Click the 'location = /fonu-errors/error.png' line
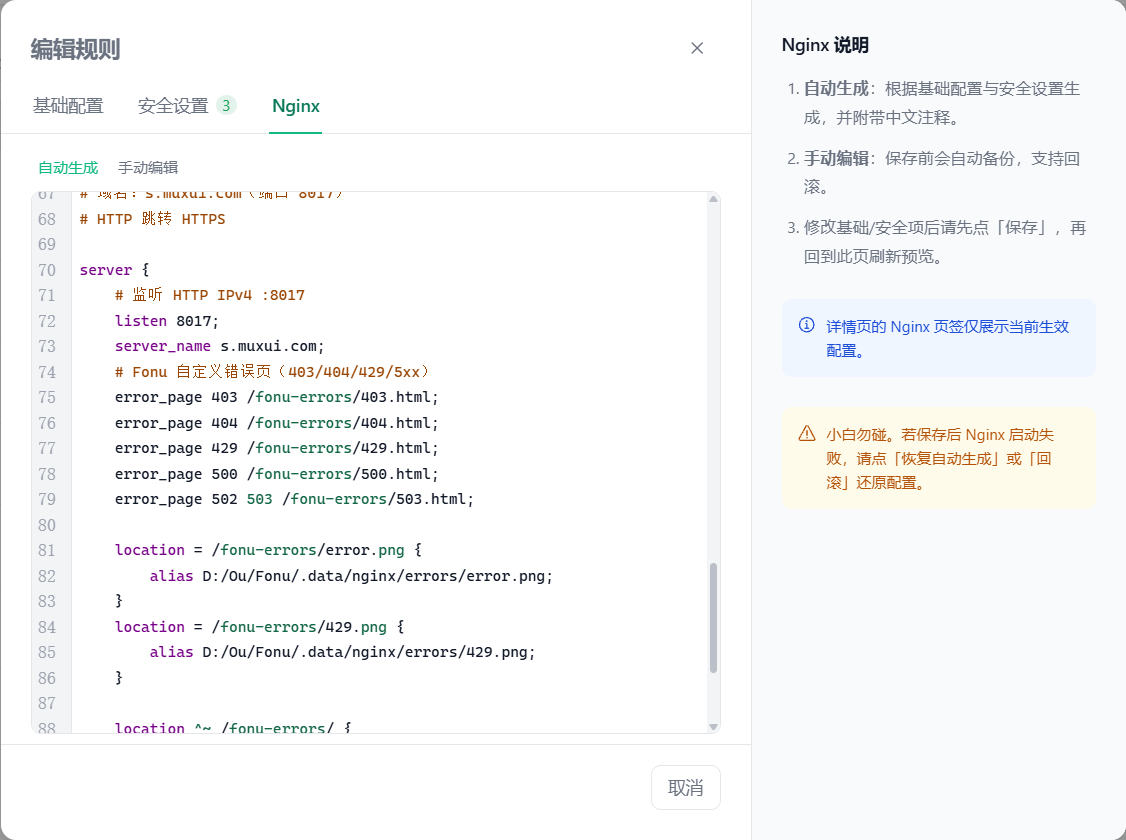The width and height of the screenshot is (1126, 840). click(269, 550)
